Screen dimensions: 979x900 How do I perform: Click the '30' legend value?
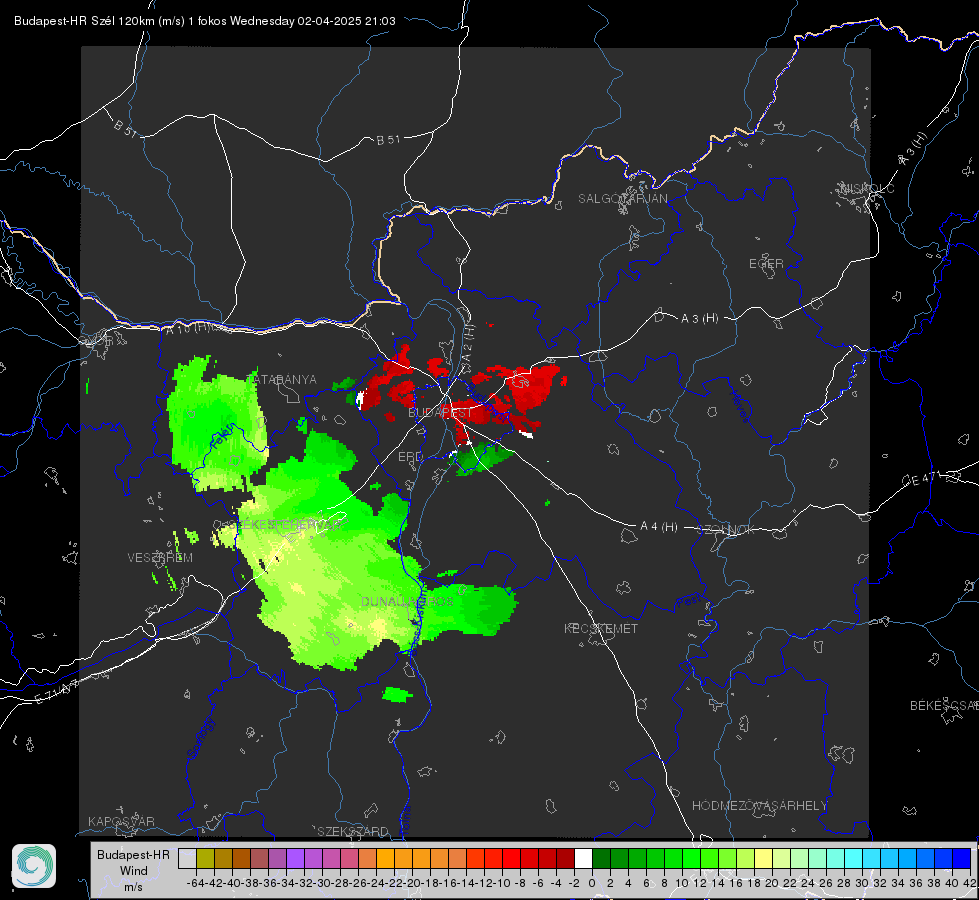point(862,883)
